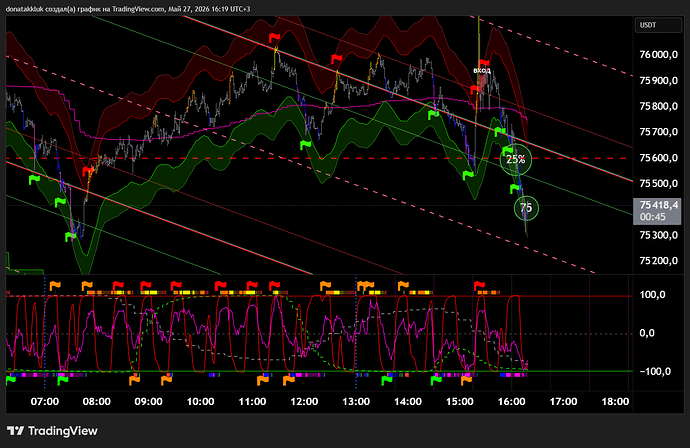Click the 18:00 time axis label
Viewport: 690px width, 448px height.
coord(615,401)
